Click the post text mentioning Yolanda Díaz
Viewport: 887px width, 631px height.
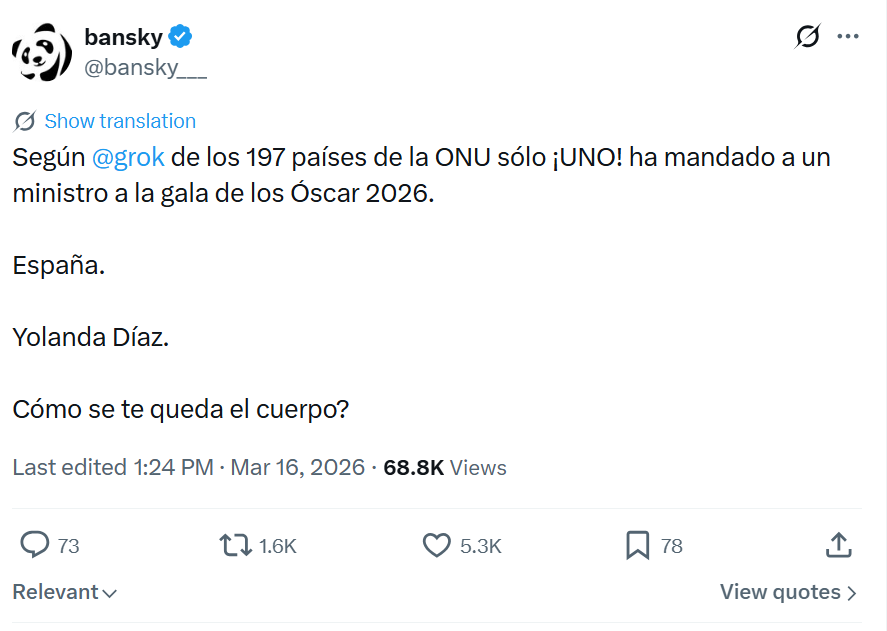pos(91,338)
